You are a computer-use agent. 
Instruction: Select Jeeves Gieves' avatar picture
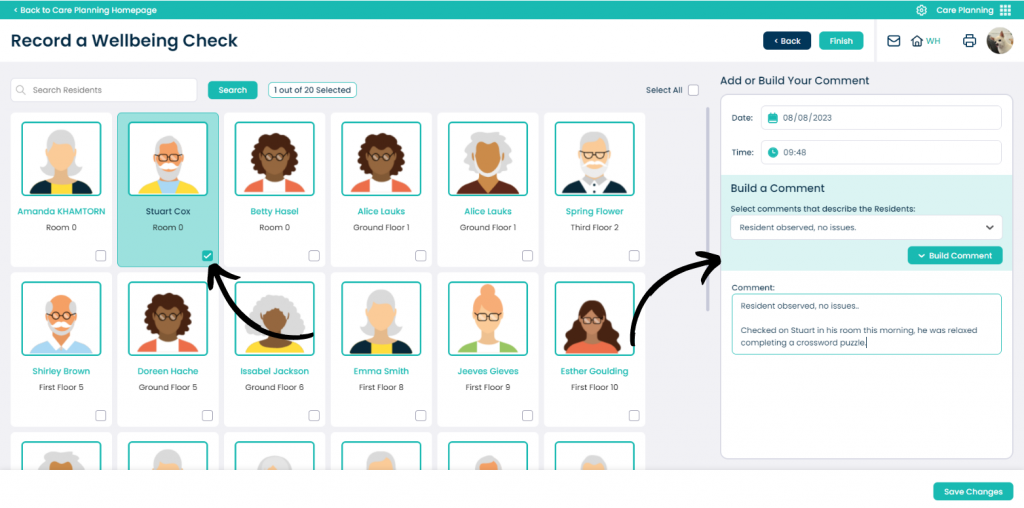[488, 319]
